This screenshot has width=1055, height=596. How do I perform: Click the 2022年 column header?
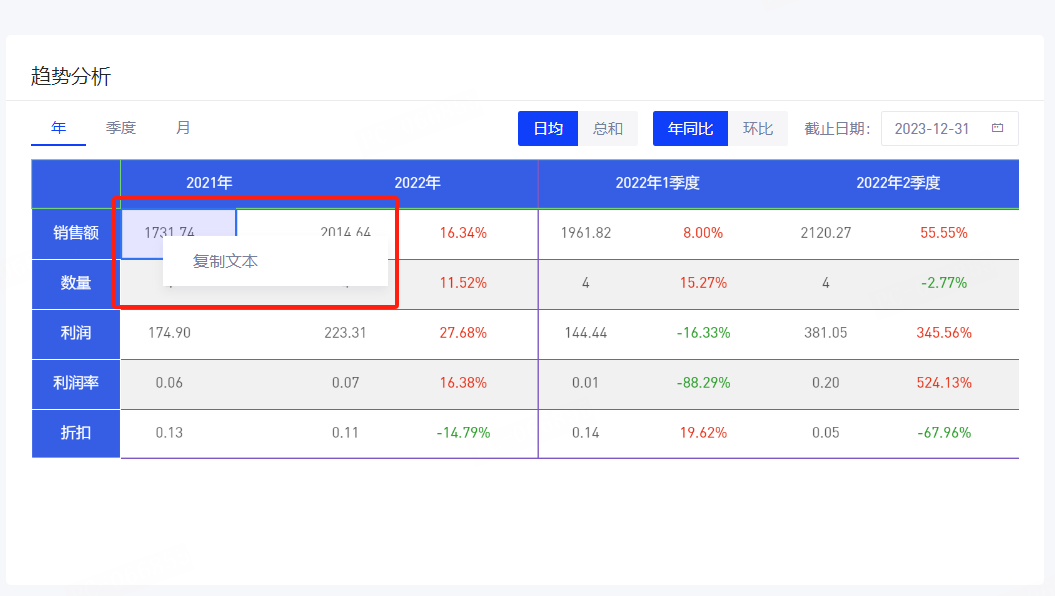[417, 183]
